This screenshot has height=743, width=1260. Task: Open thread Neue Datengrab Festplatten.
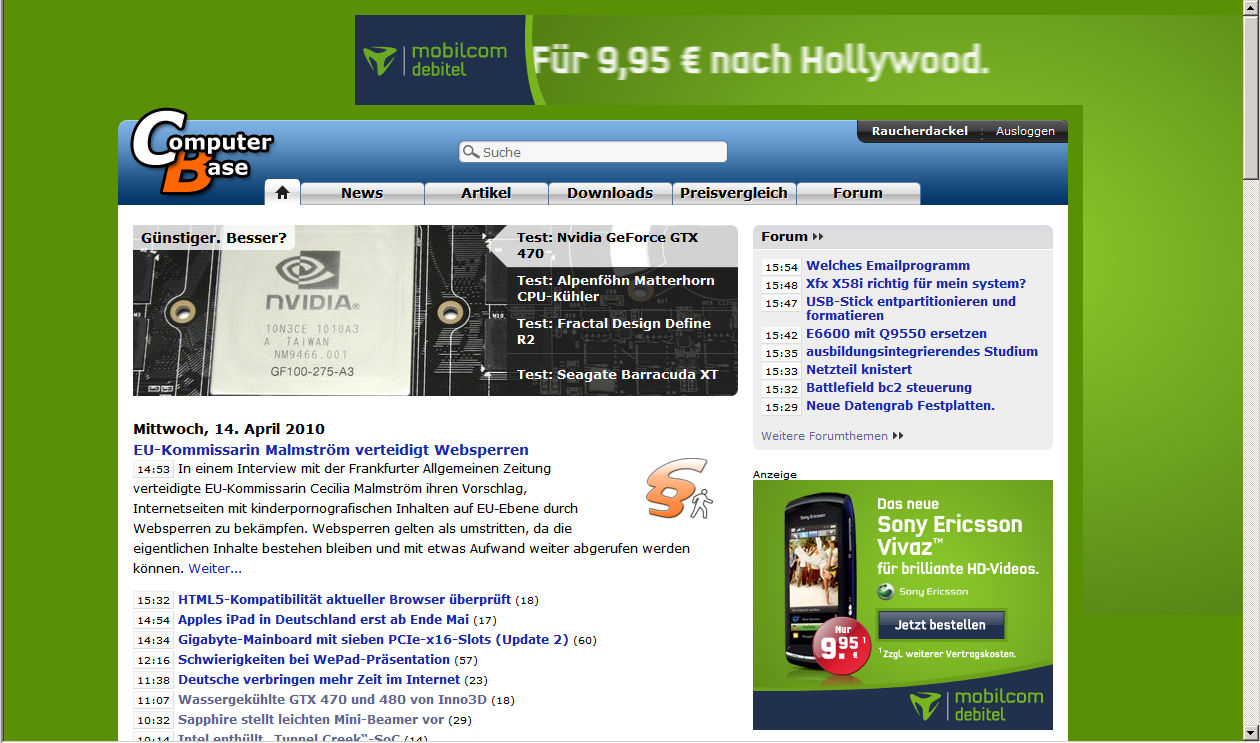(900, 405)
